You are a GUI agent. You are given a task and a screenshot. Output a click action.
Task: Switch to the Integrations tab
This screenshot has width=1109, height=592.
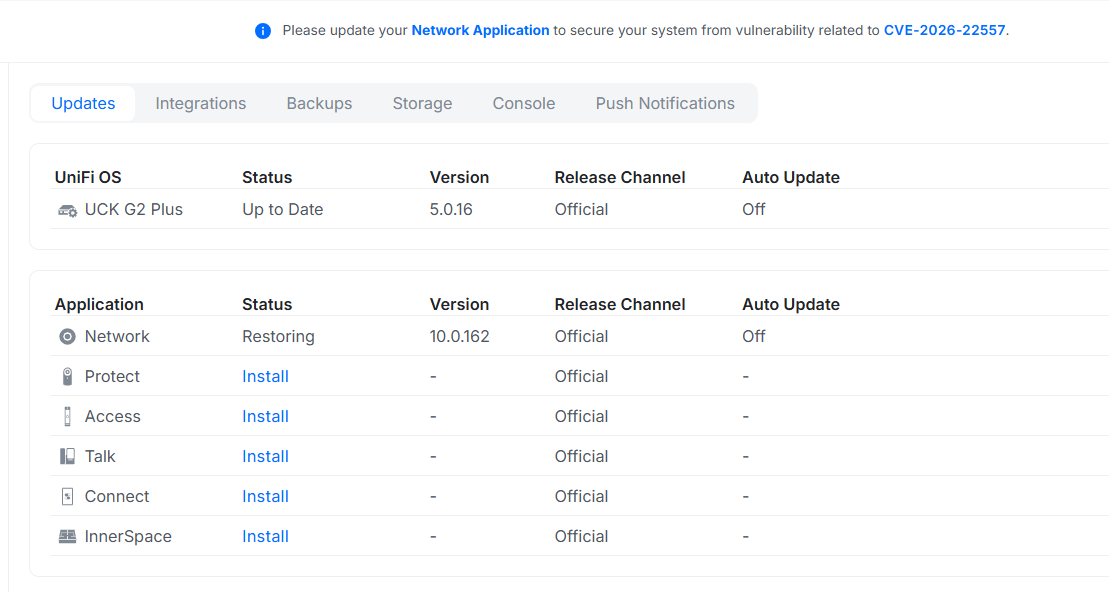(x=200, y=104)
